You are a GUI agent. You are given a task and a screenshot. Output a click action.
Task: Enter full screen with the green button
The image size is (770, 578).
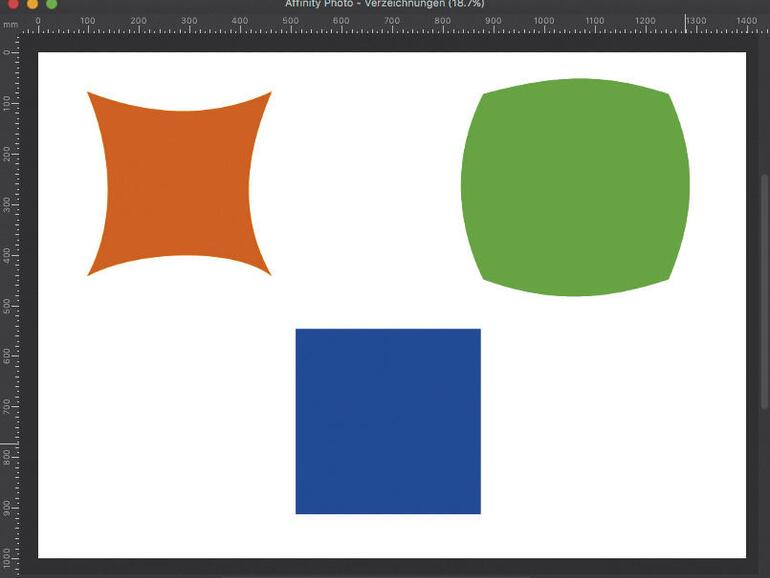click(52, 4)
